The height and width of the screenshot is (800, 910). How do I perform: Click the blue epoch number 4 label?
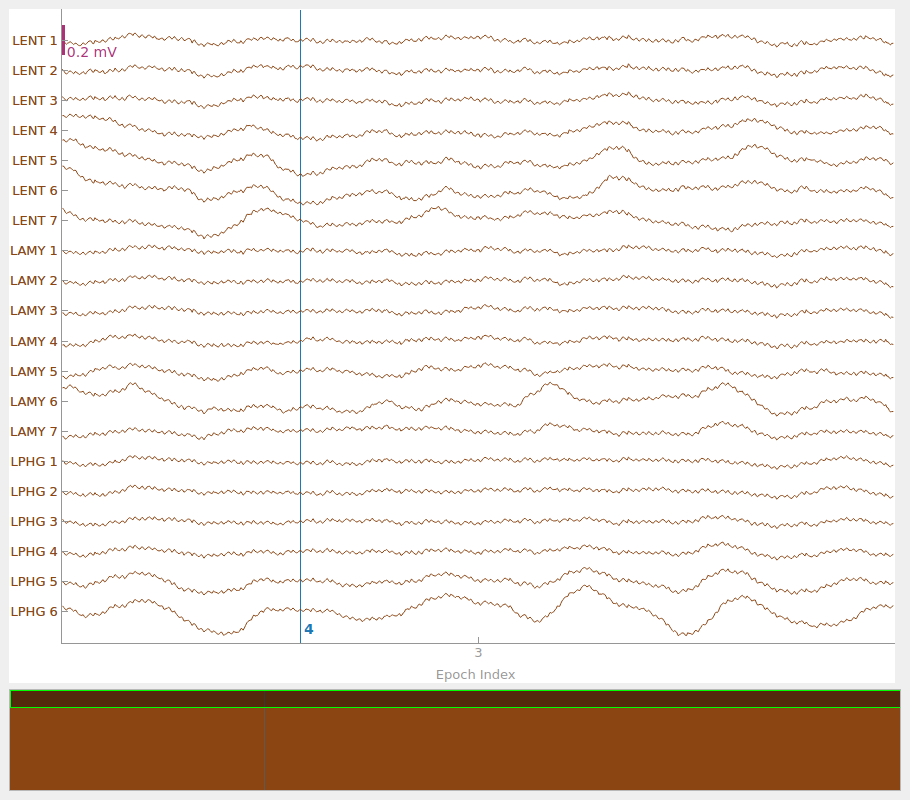tap(309, 630)
